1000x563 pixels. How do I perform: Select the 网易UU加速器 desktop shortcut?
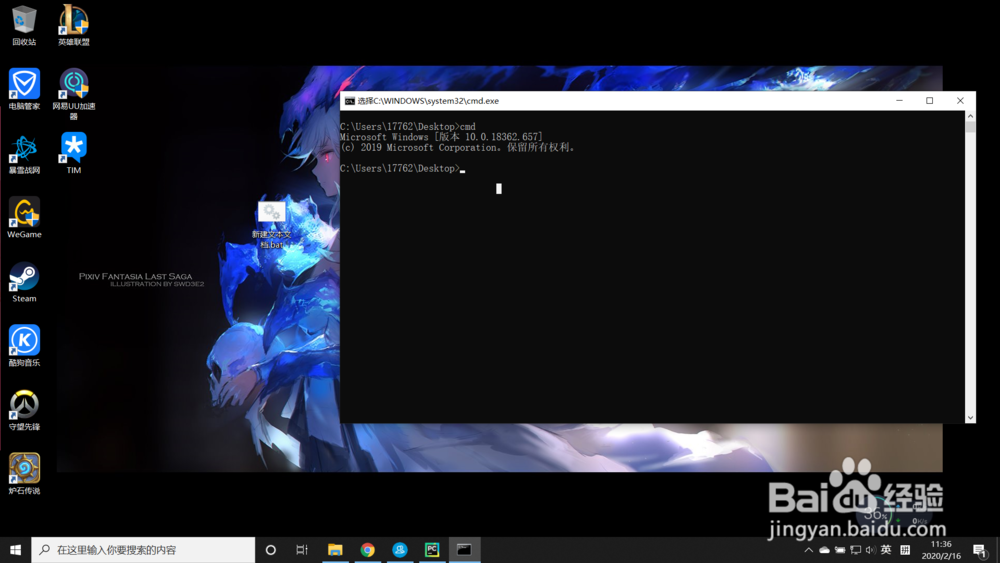click(x=74, y=94)
